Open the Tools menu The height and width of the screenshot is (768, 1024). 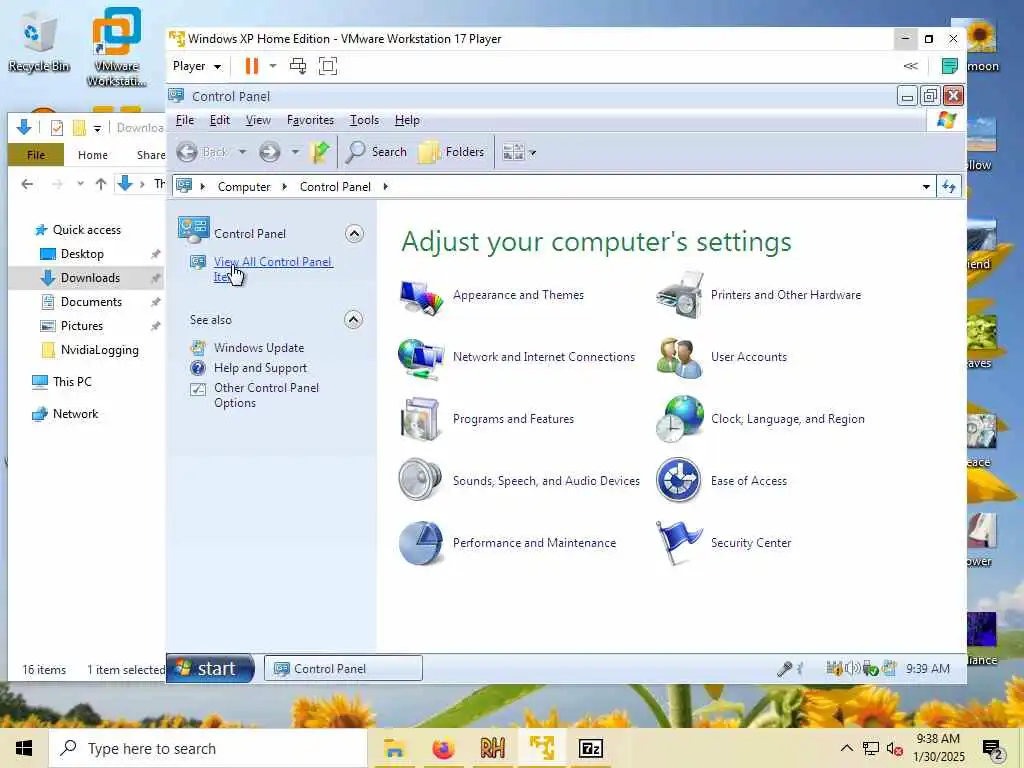[364, 120]
